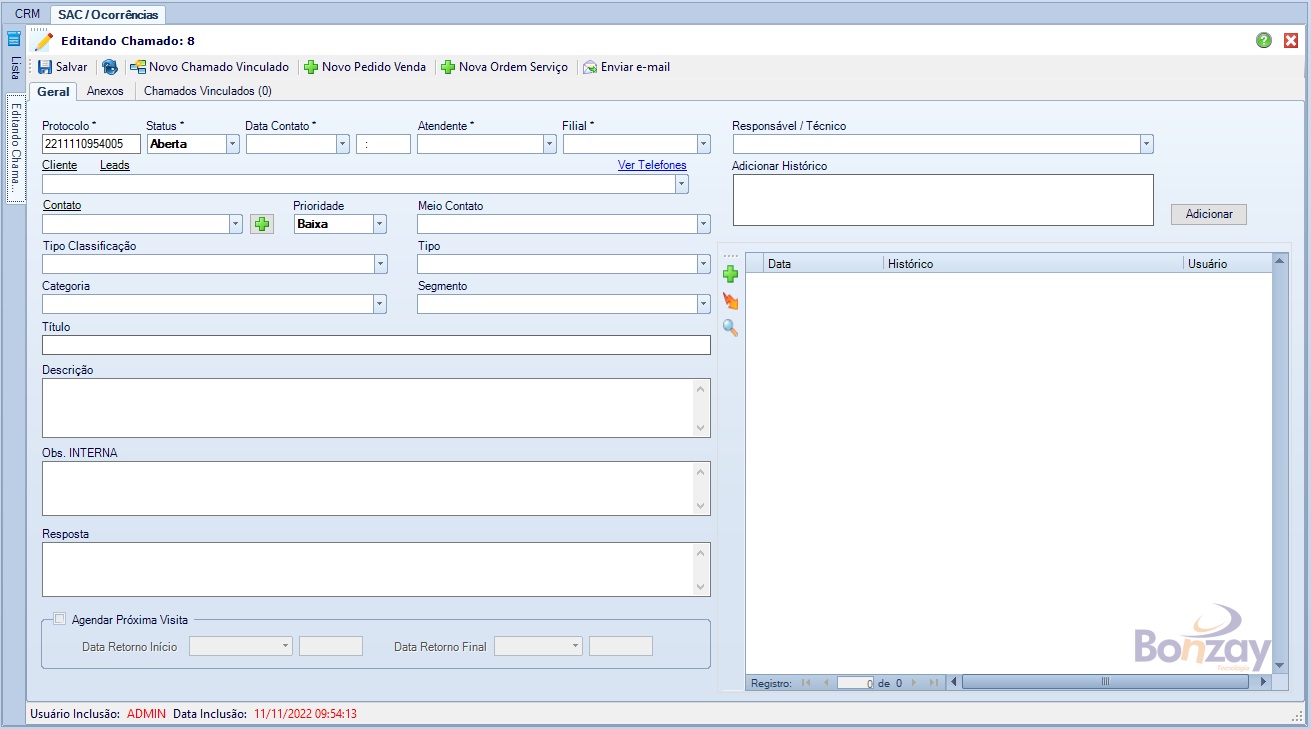The image size is (1311, 729).
Task: Open the Contato dropdown
Action: click(236, 224)
